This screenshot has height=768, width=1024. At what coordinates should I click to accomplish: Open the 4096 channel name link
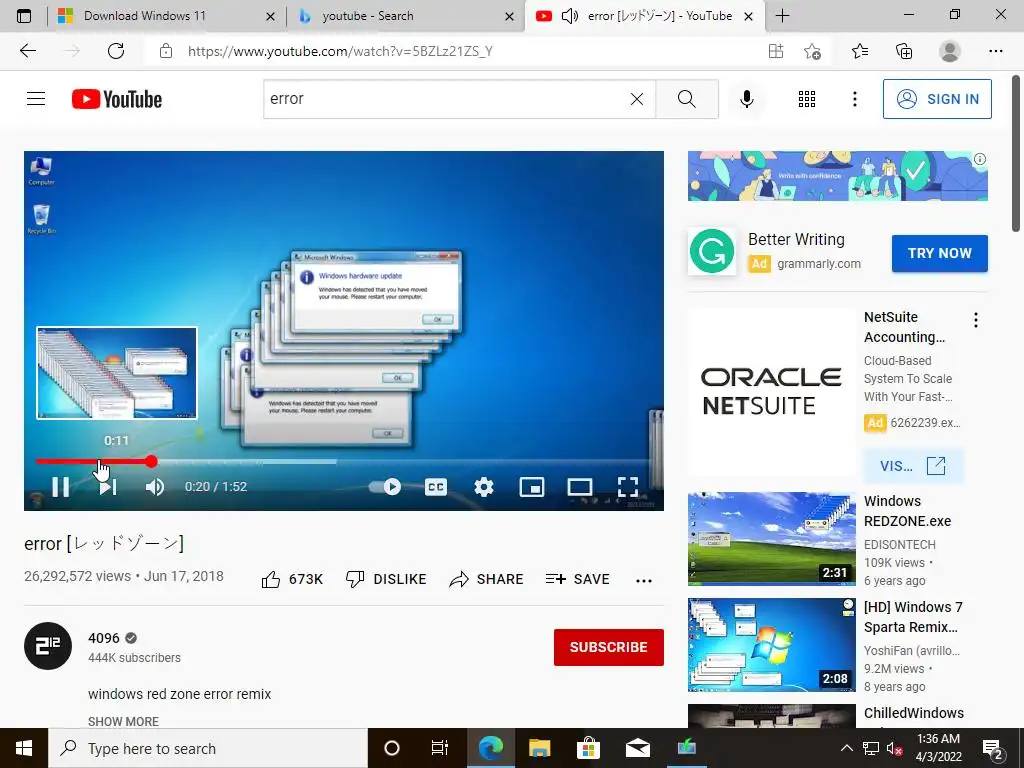tap(104, 638)
